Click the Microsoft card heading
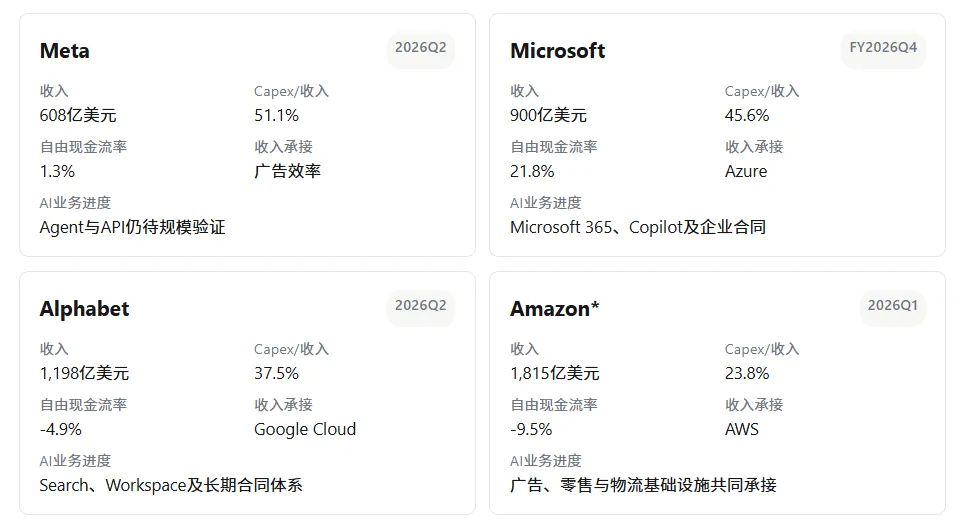The height and width of the screenshot is (525, 970). [x=557, y=51]
